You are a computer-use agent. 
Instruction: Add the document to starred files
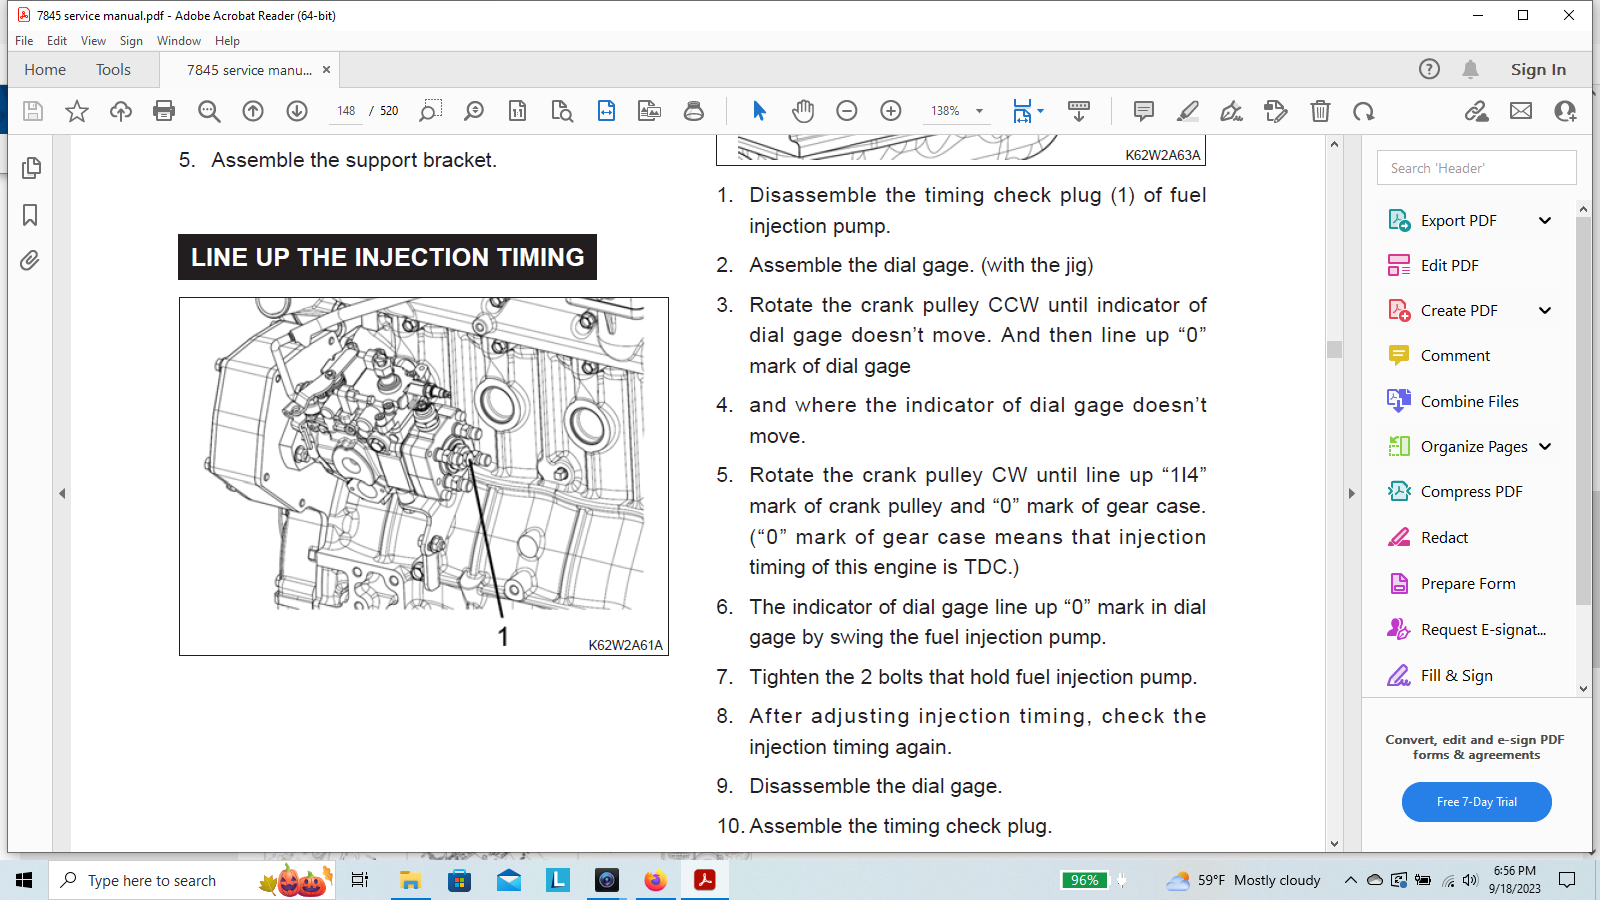point(77,111)
